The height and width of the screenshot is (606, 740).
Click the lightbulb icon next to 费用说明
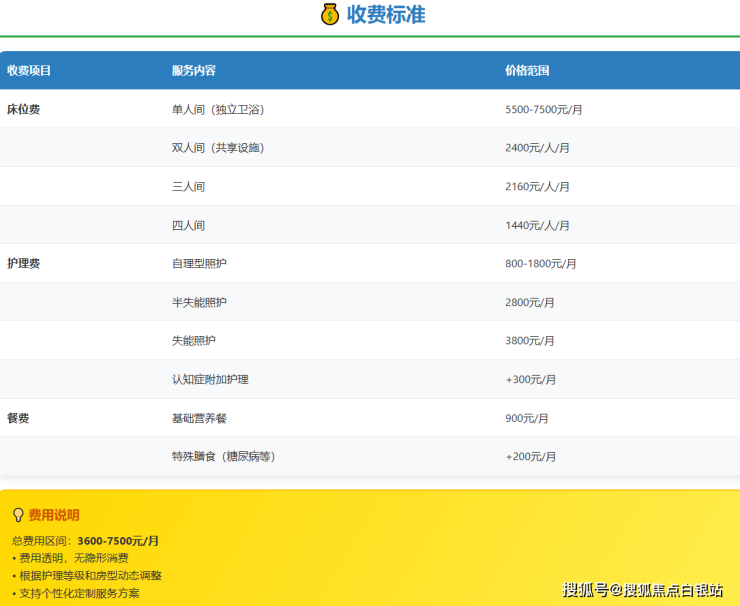(x=17, y=515)
